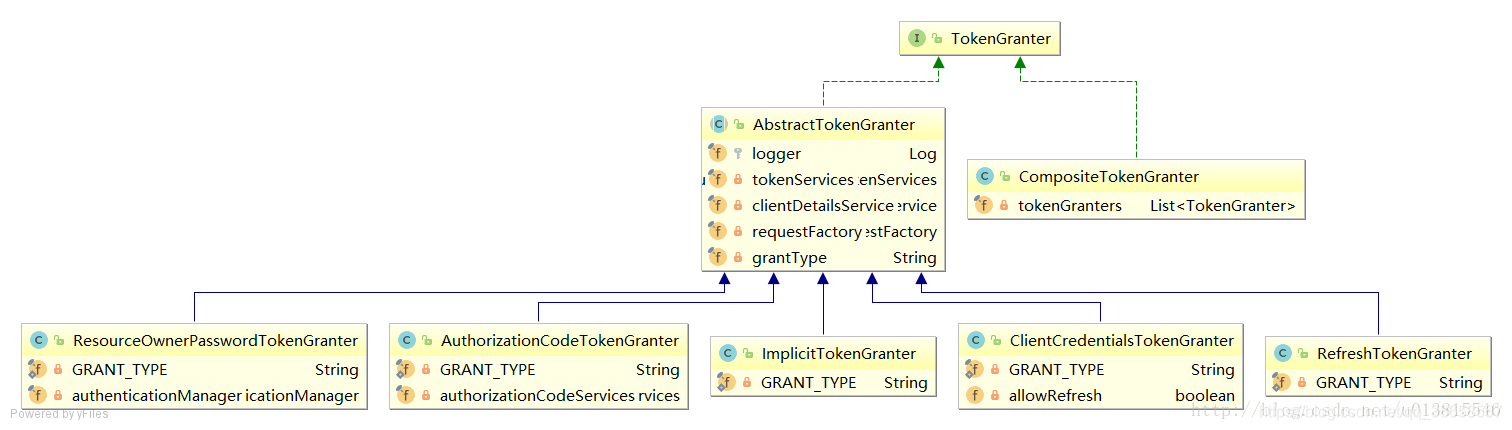Click the ResourceOwnerPasswordTokenGranter class icon
Image resolution: width=1512 pixels, height=430 pixels.
pyautogui.click(x=38, y=341)
